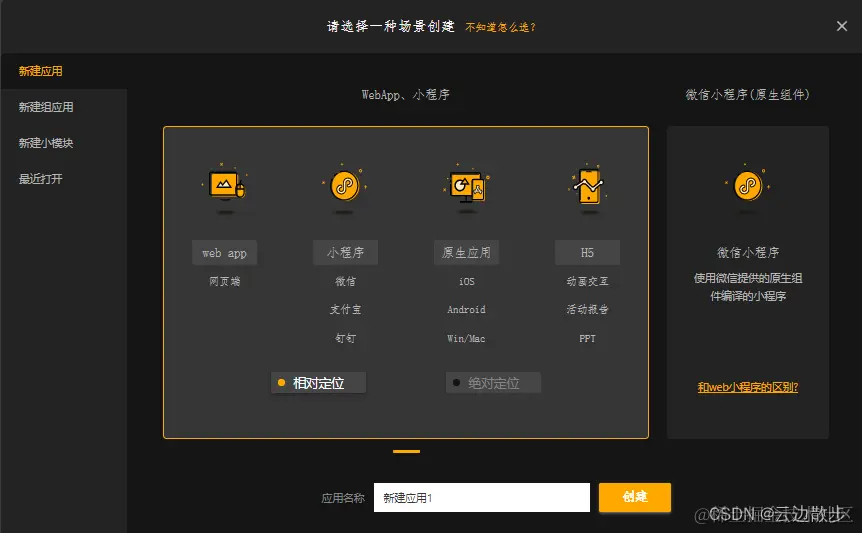Click the web app label button

(x=224, y=253)
